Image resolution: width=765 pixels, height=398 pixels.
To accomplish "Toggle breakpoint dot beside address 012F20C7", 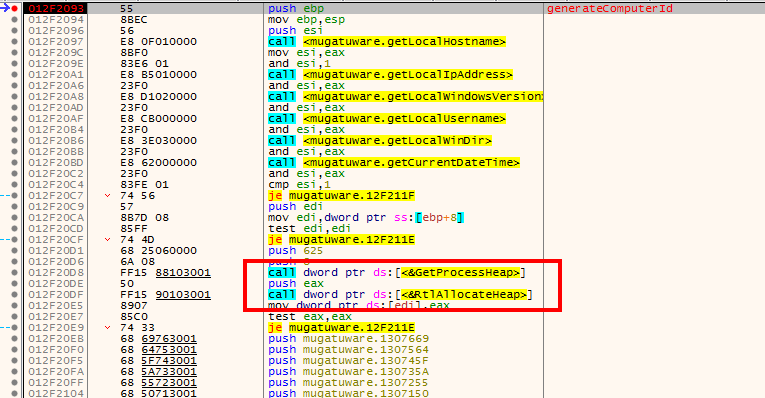I will pos(15,196).
